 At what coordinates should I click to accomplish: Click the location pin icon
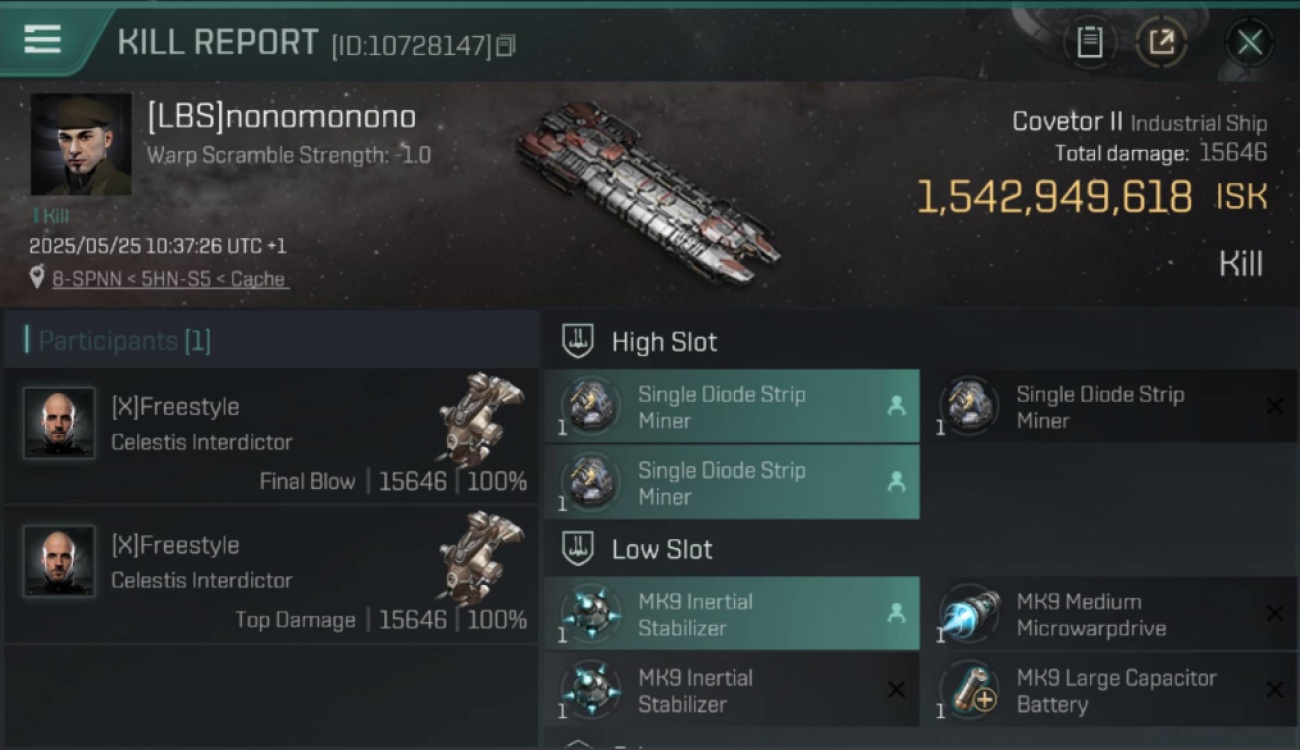coord(37,279)
